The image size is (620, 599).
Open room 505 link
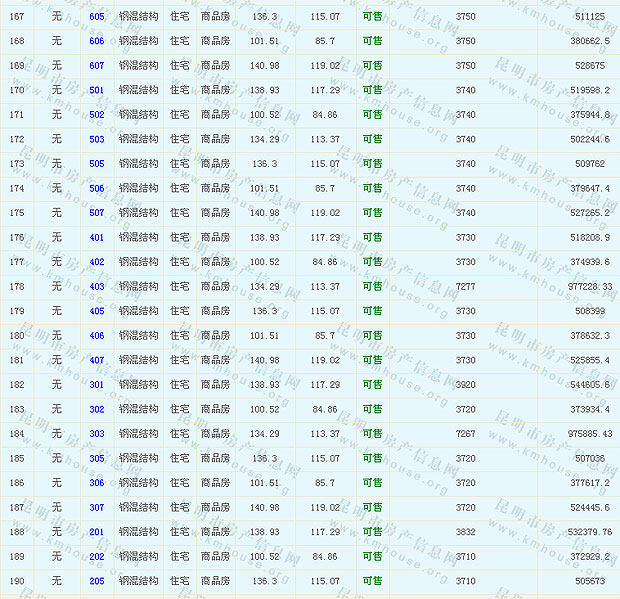(96, 164)
